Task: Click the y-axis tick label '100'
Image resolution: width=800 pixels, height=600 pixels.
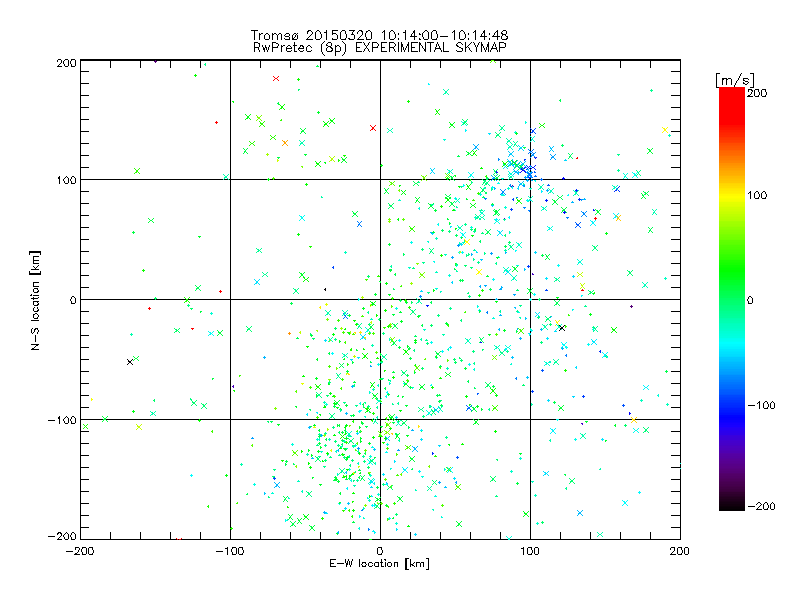Action: [66, 180]
